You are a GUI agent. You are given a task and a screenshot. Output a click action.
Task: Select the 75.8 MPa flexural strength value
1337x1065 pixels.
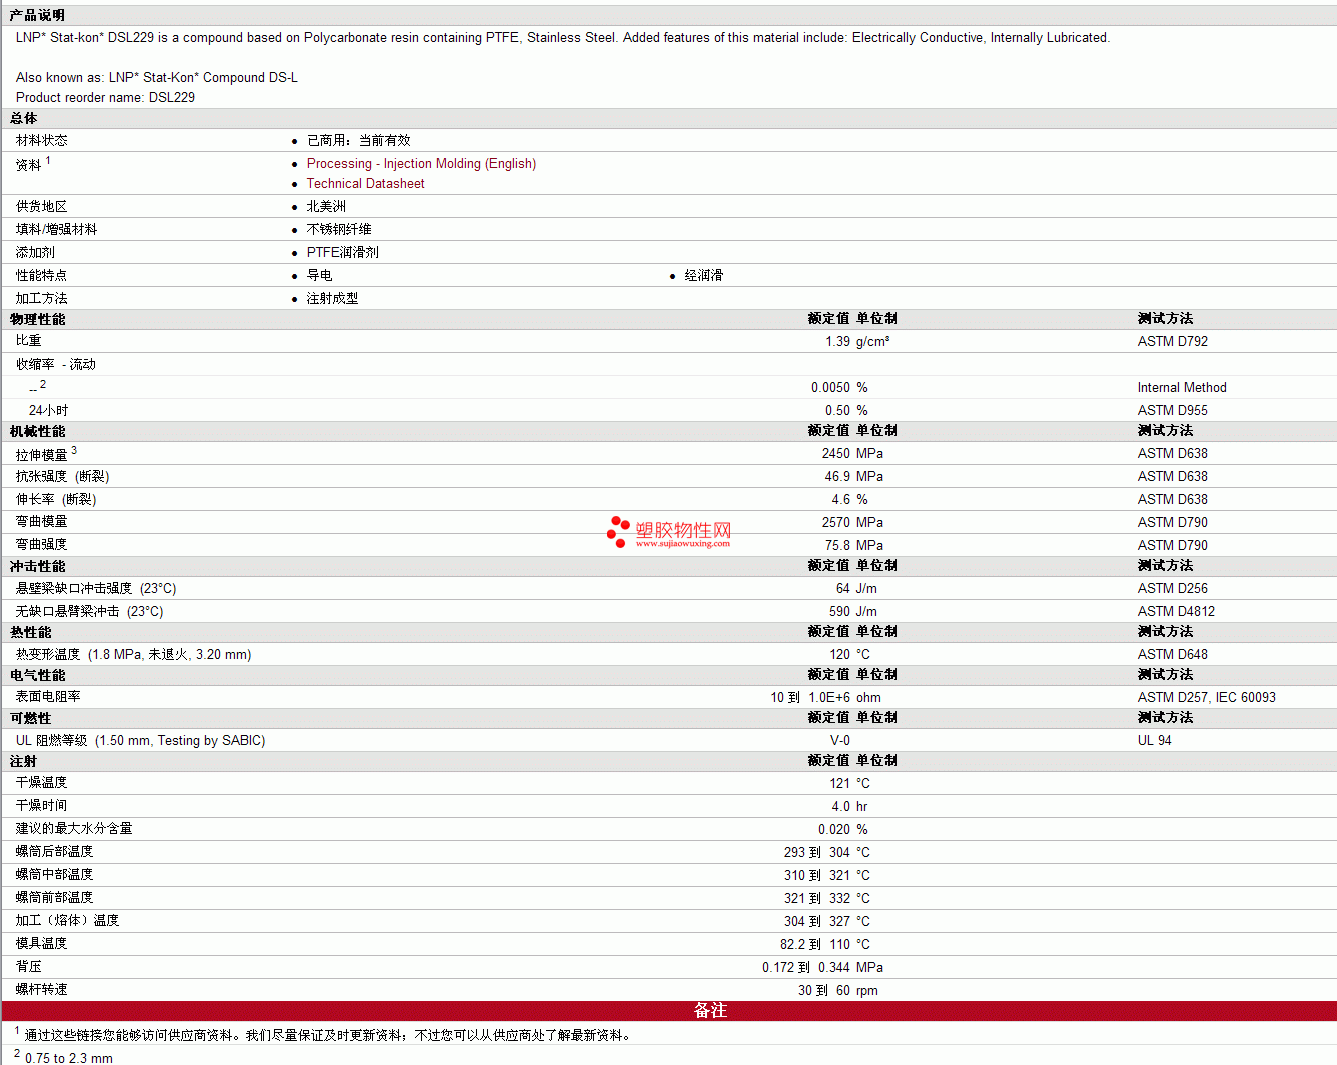pos(853,546)
